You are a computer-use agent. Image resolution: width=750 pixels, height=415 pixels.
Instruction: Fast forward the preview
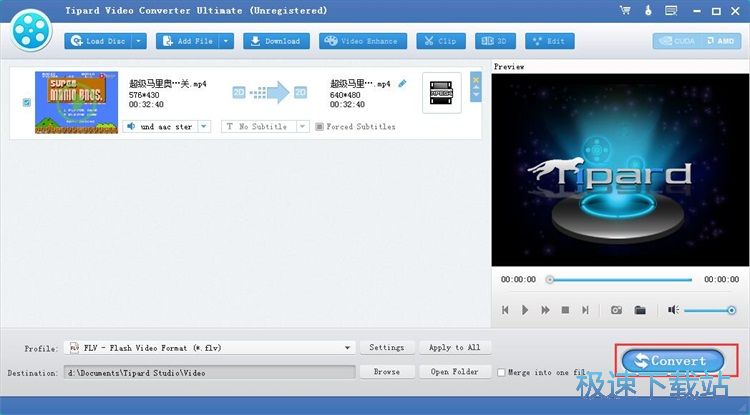pyautogui.click(x=545, y=310)
